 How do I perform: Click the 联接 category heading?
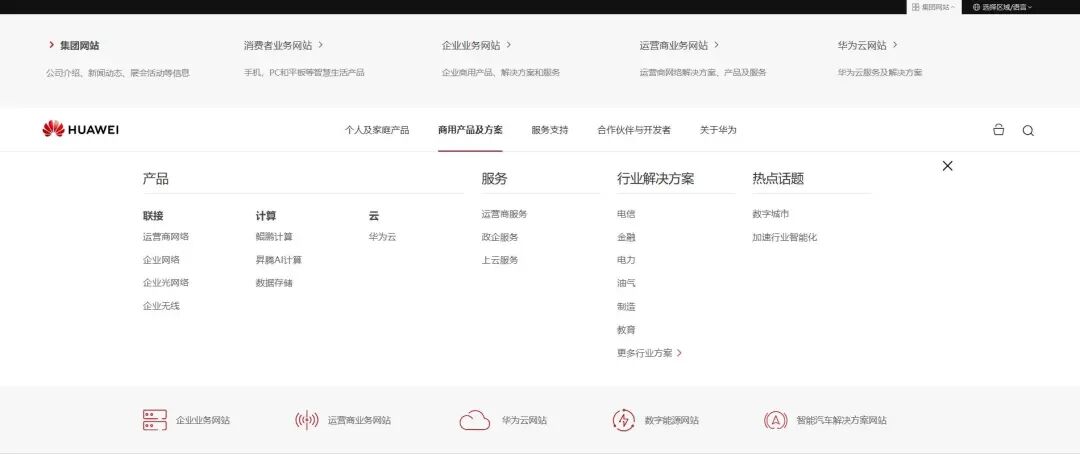point(153,216)
